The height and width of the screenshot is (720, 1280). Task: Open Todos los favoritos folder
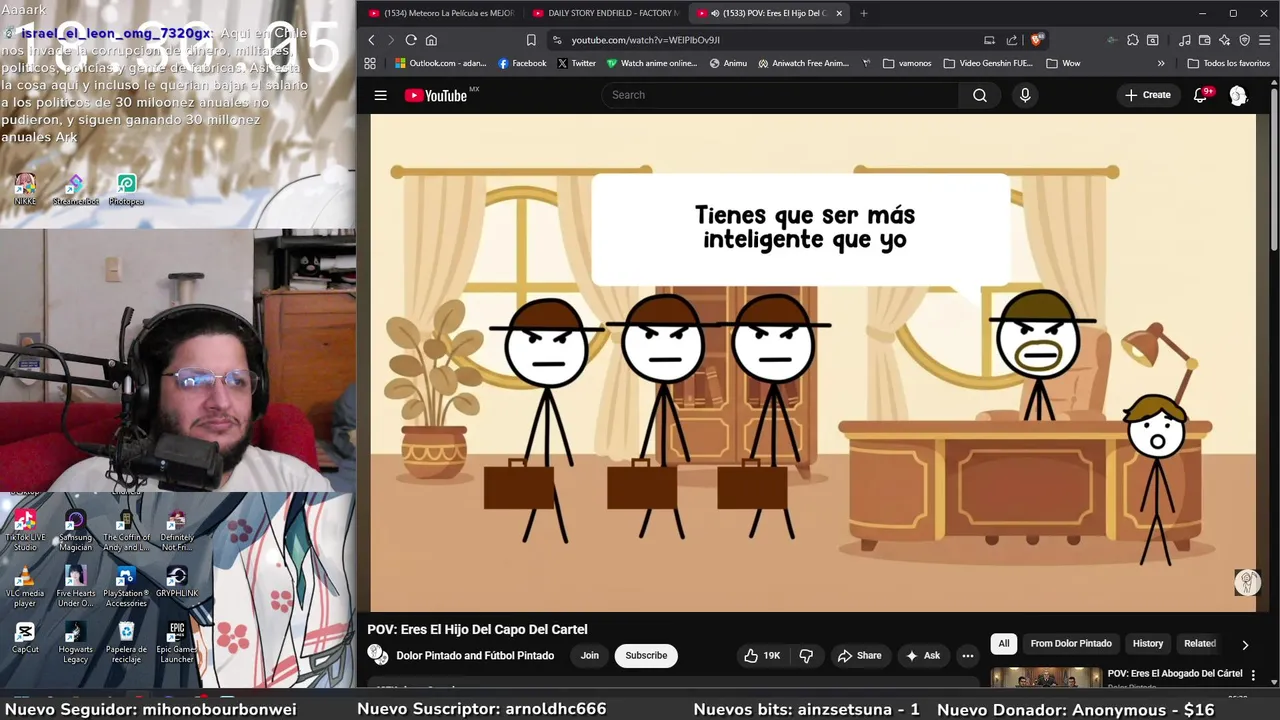click(x=1229, y=63)
